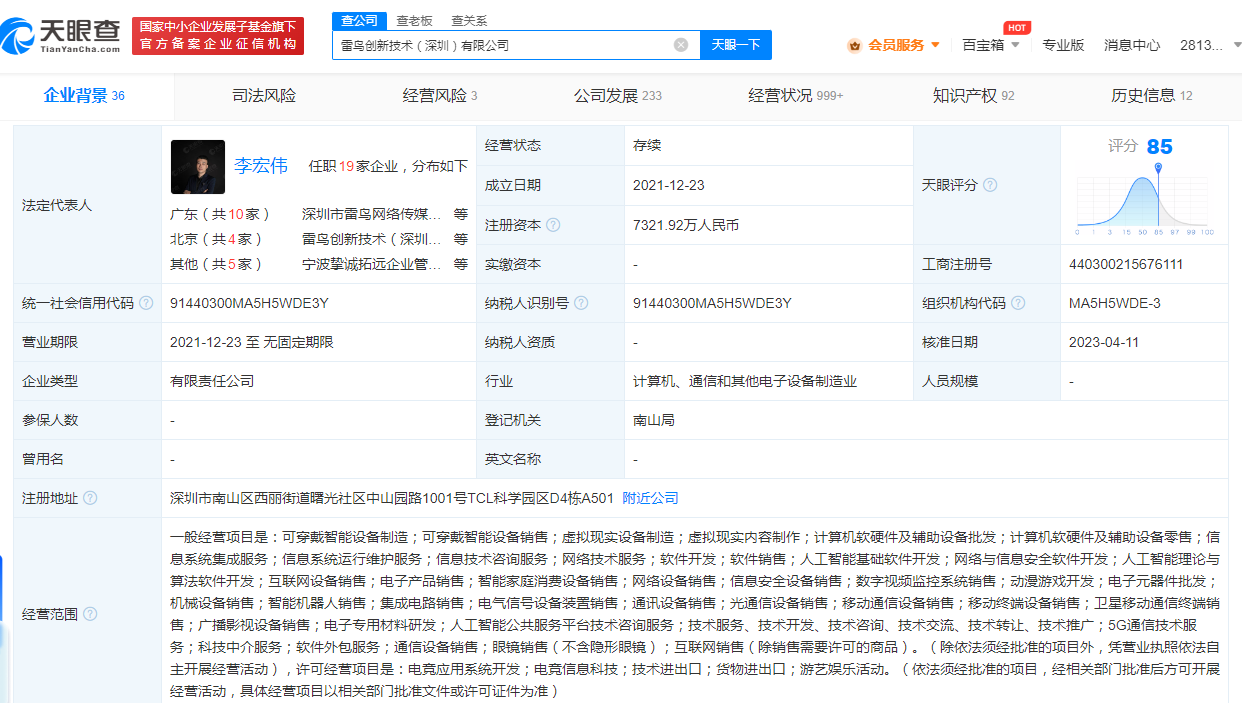Click 核准日期 value 2023-04-11

point(1104,342)
